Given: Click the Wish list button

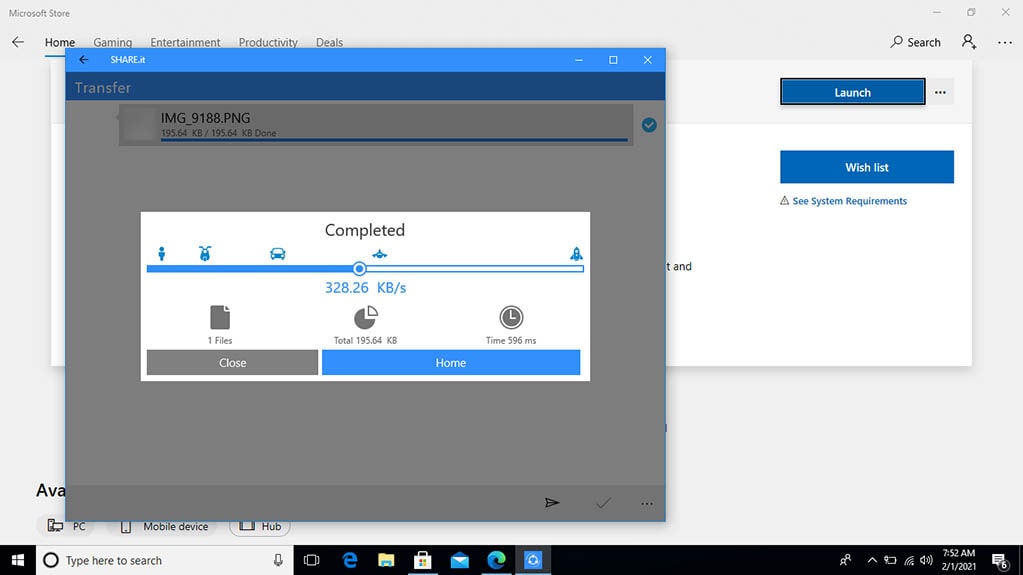Looking at the screenshot, I should [866, 167].
